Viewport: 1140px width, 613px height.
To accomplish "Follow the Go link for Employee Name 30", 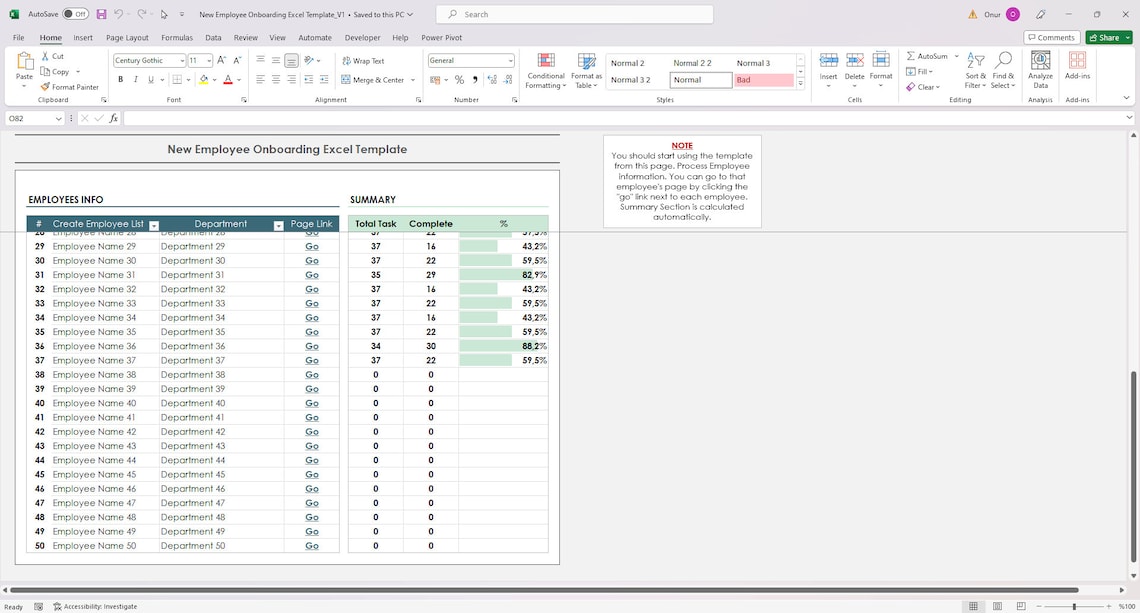I will click(x=311, y=260).
